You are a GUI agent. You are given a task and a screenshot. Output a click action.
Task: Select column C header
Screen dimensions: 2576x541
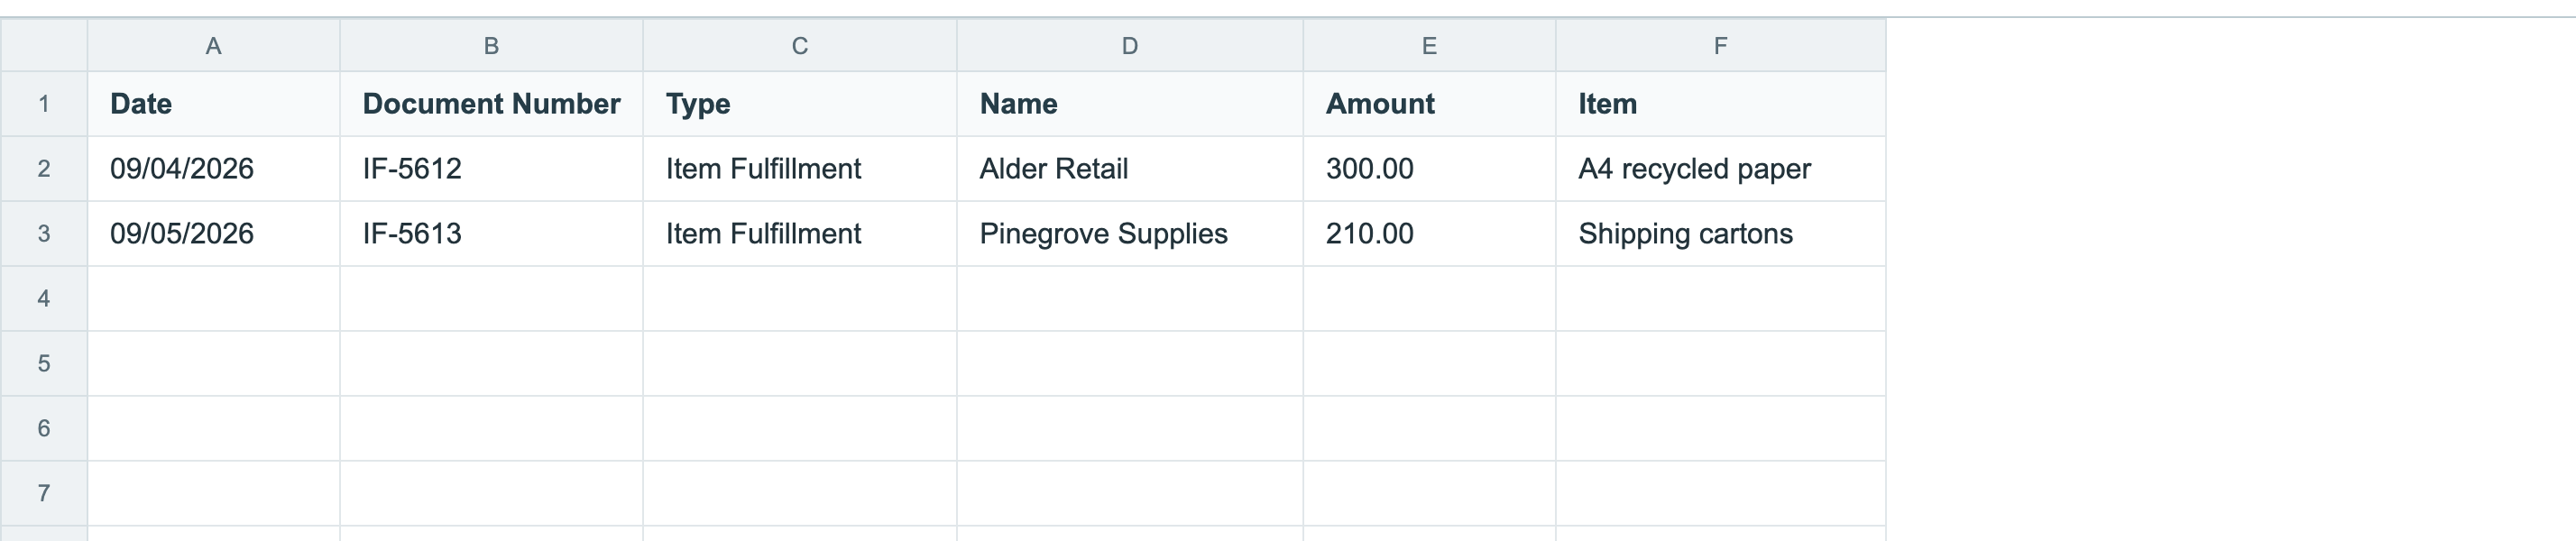(x=800, y=45)
